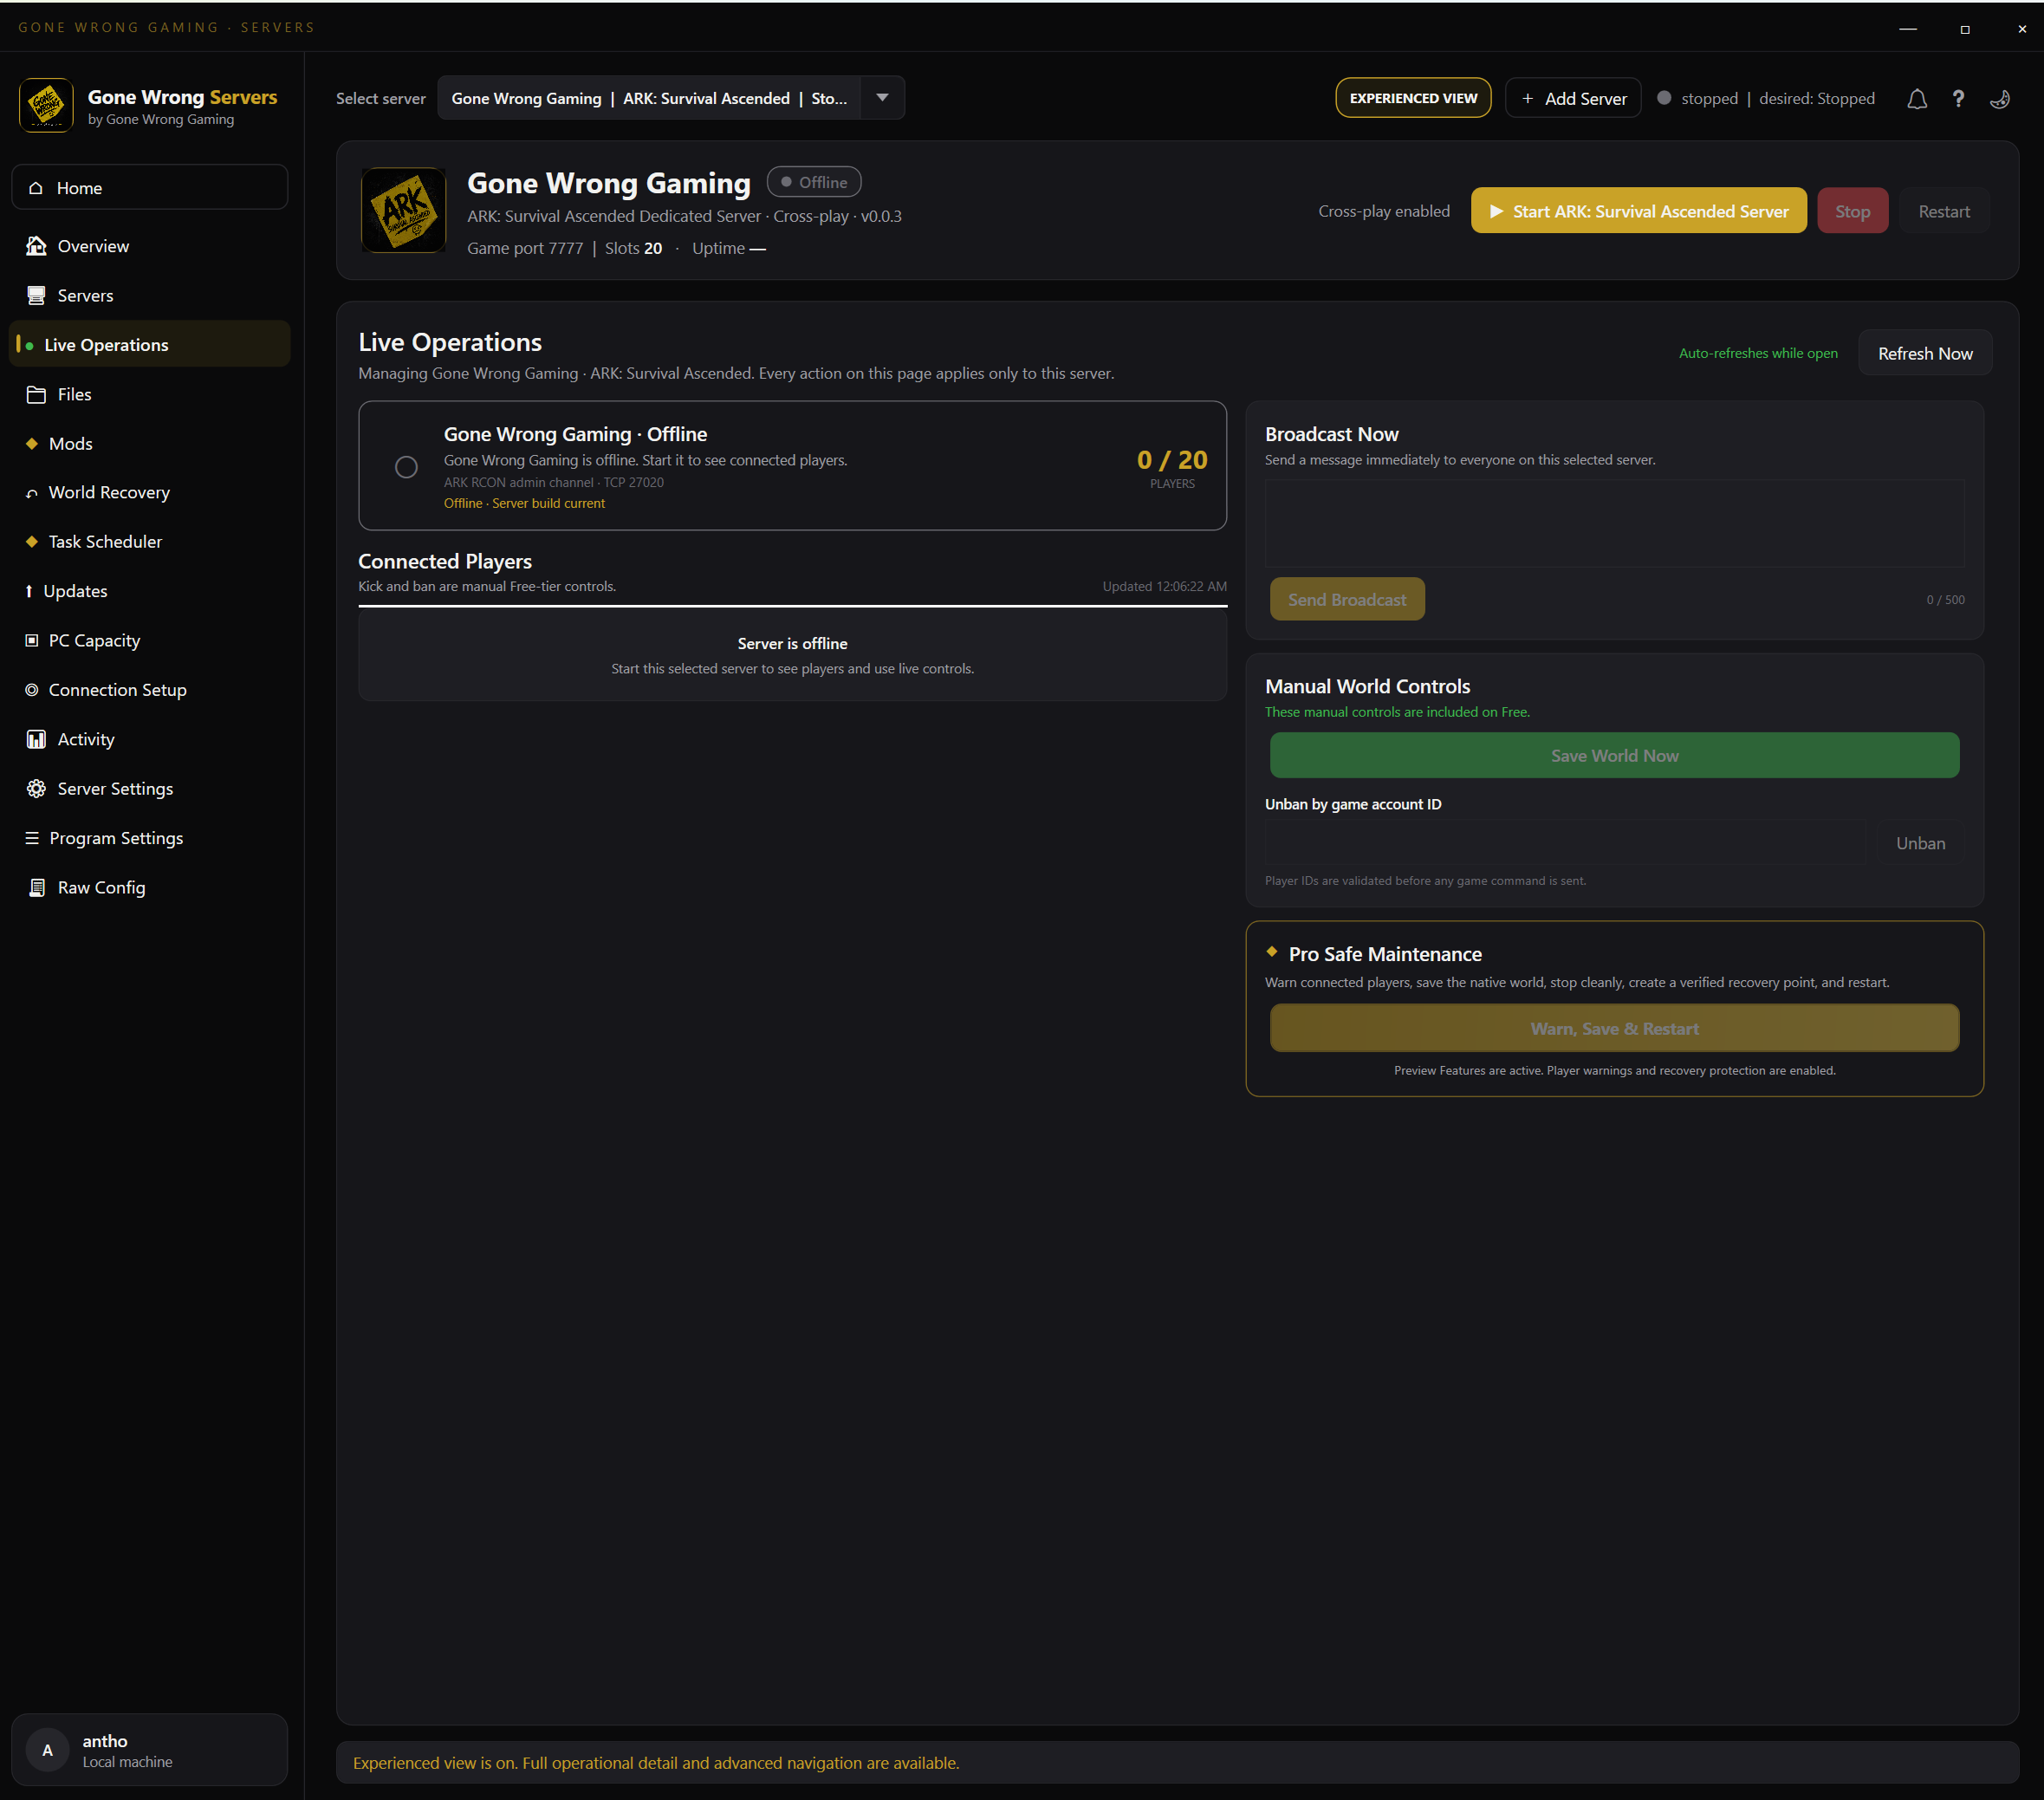Click the Updates arrow icon
The height and width of the screenshot is (1800, 2044).
(x=29, y=591)
